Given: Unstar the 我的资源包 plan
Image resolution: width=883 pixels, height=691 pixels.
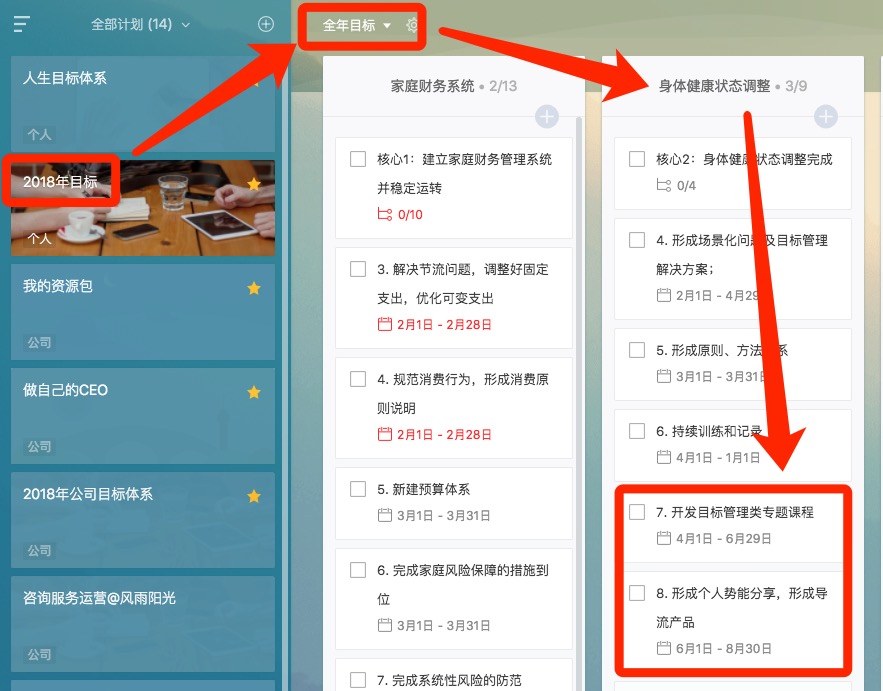Looking at the screenshot, I should tap(254, 288).
